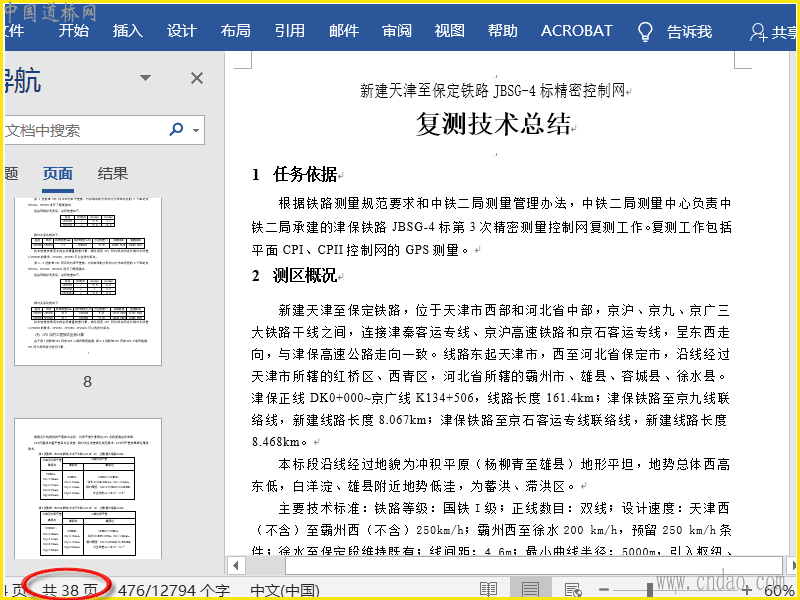Open the 引用 ribbon tab
This screenshot has width=800, height=600.
[289, 31]
